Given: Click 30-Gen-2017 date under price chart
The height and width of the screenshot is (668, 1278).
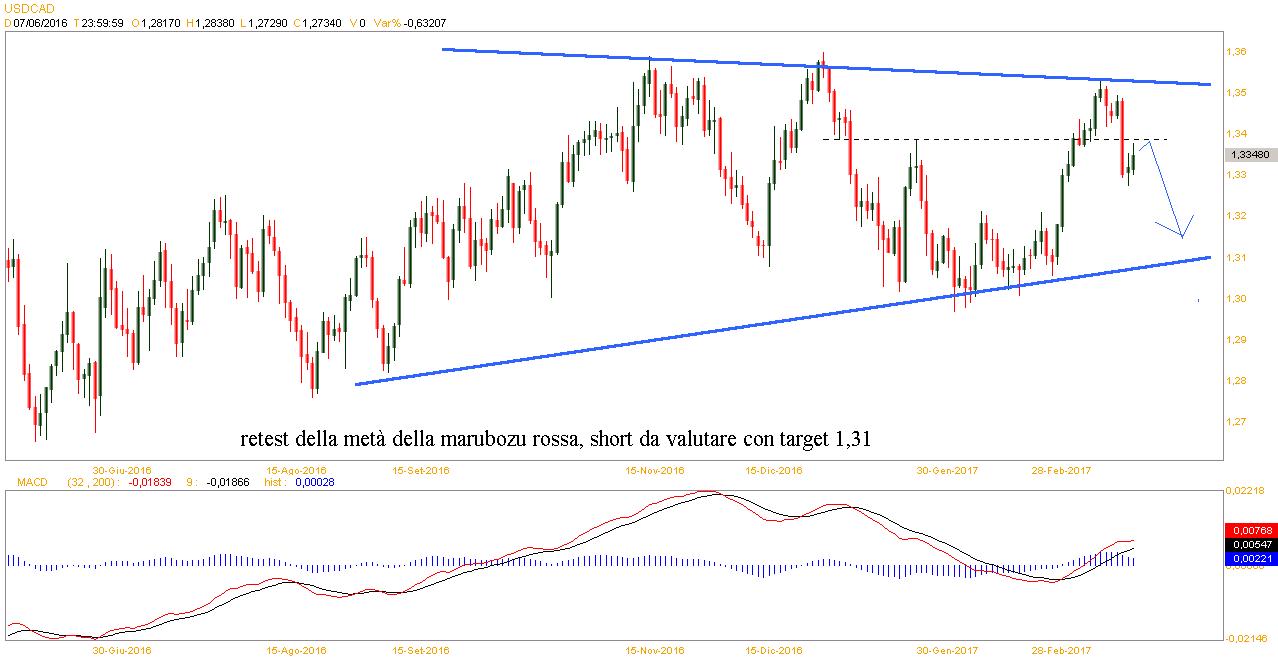Looking at the screenshot, I should coord(947,470).
